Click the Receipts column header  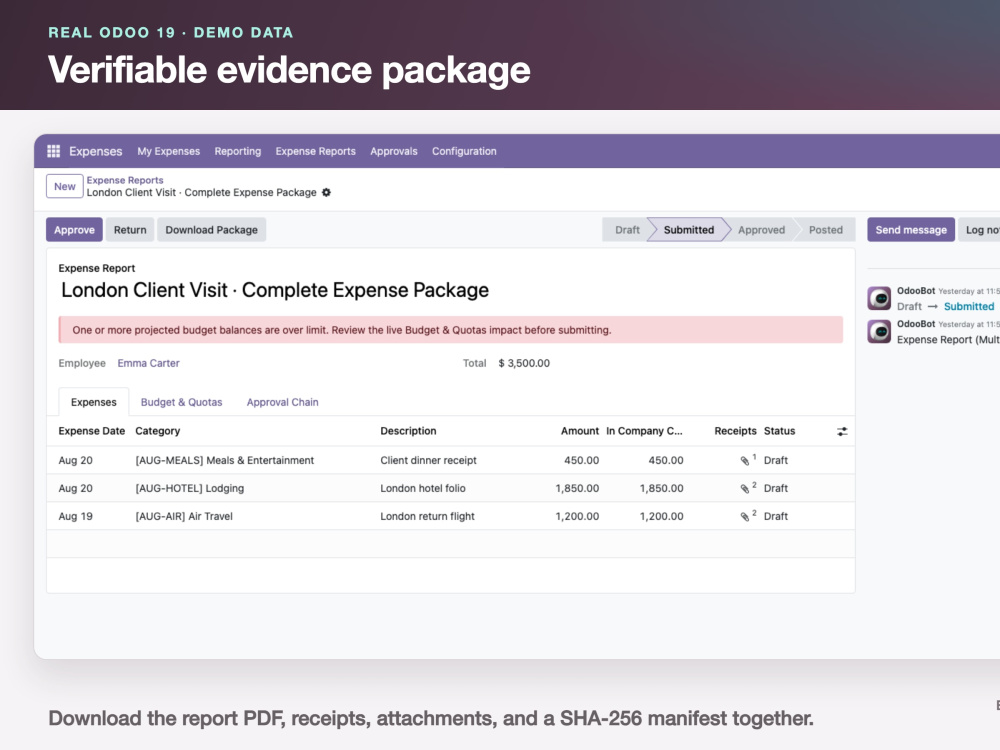pyautogui.click(x=735, y=431)
